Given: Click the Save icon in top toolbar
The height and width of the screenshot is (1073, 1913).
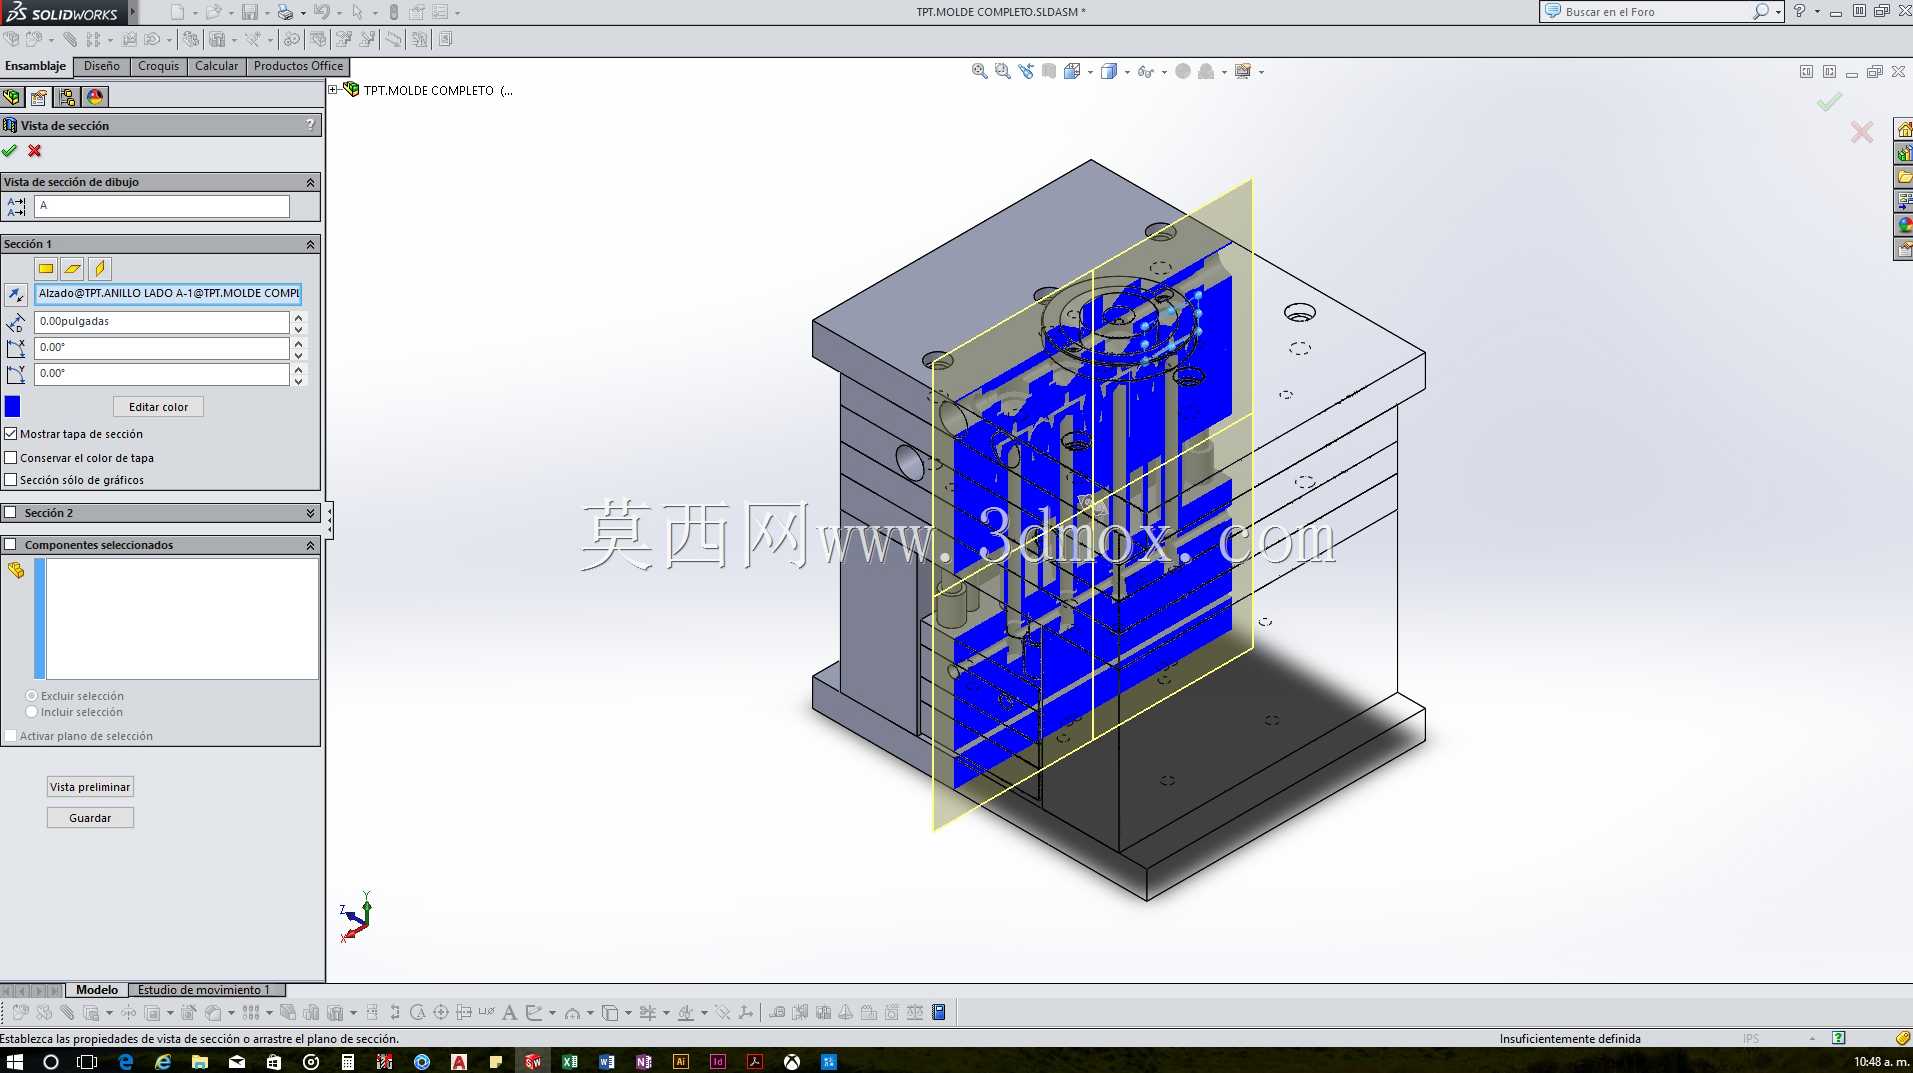Looking at the screenshot, I should pyautogui.click(x=250, y=12).
